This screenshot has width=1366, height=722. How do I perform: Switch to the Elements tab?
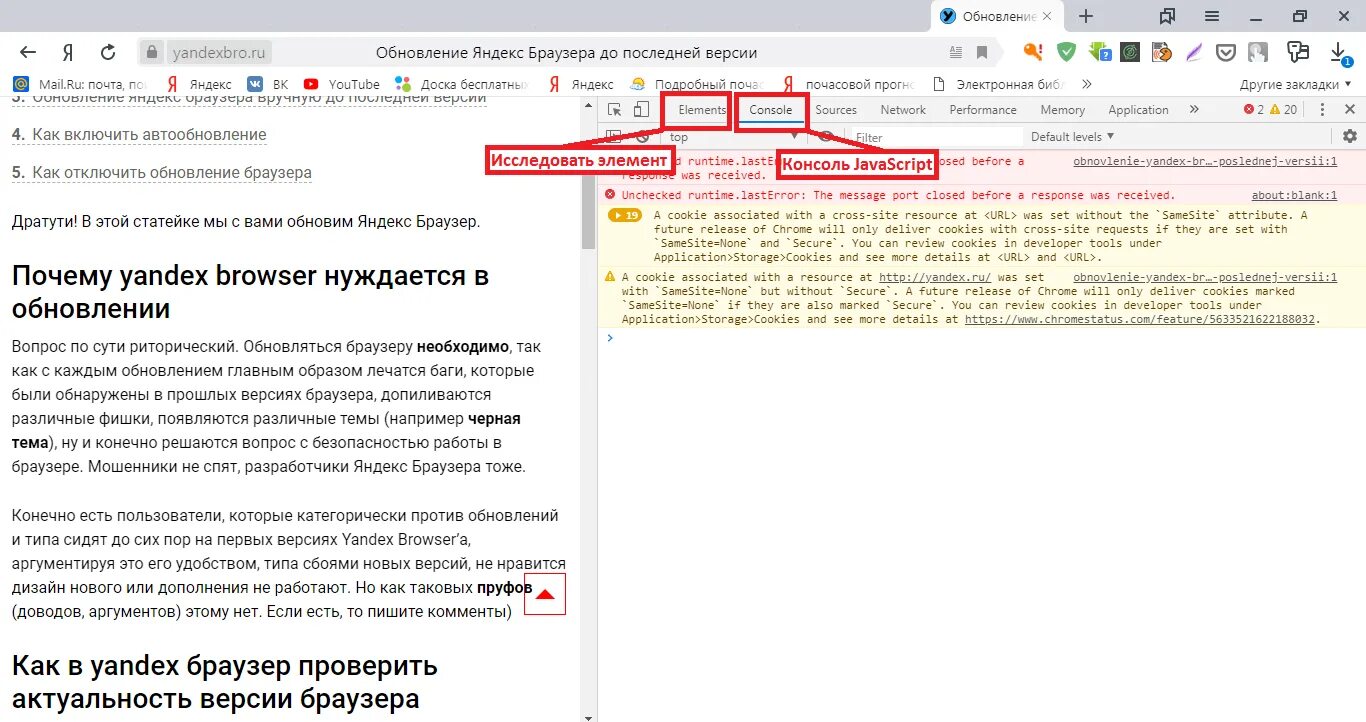coord(702,110)
